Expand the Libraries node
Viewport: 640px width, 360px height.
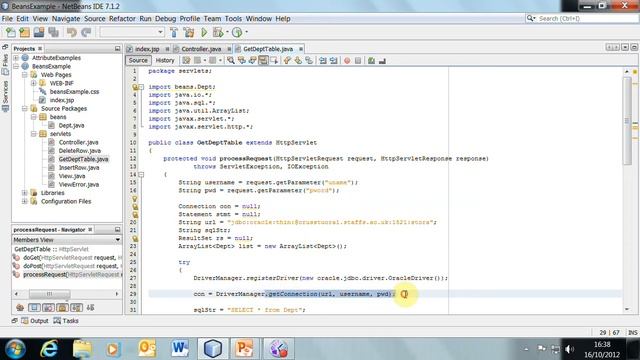24,193
